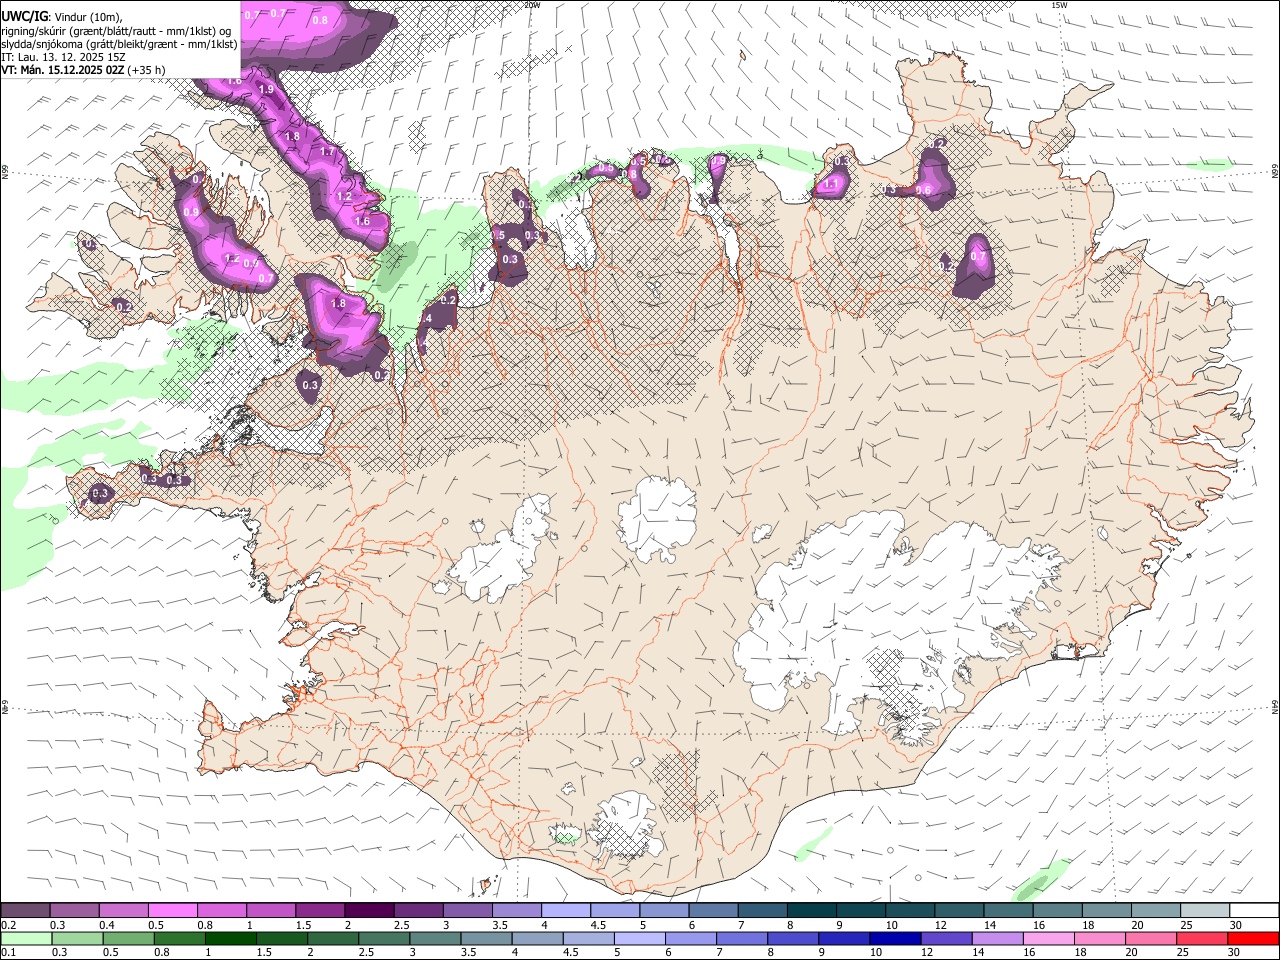
Task: Click bottom legend swatch between 9 and 10
Action: click(845, 938)
